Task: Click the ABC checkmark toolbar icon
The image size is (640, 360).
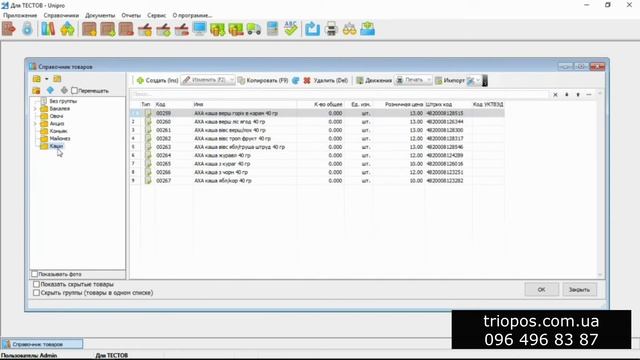Action: (x=291, y=29)
